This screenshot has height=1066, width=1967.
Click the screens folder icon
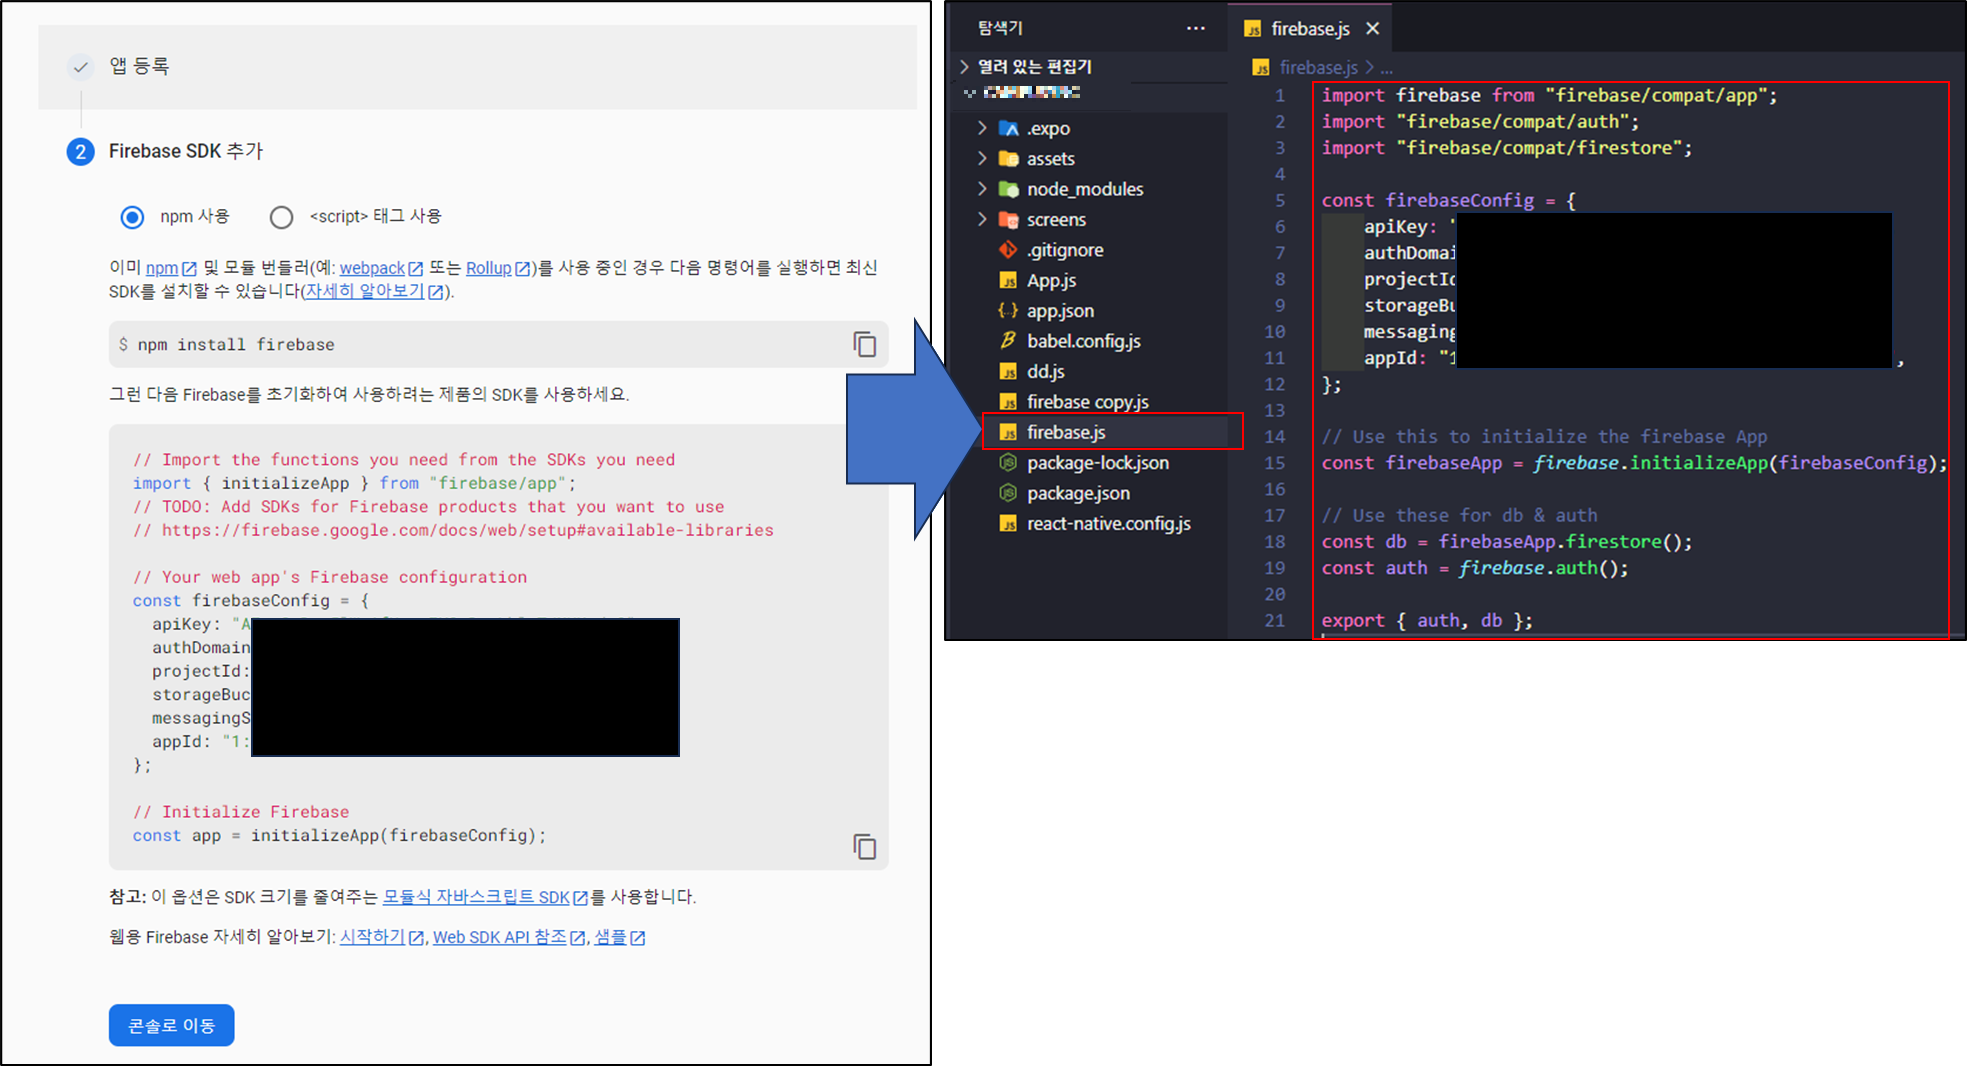(x=1008, y=219)
